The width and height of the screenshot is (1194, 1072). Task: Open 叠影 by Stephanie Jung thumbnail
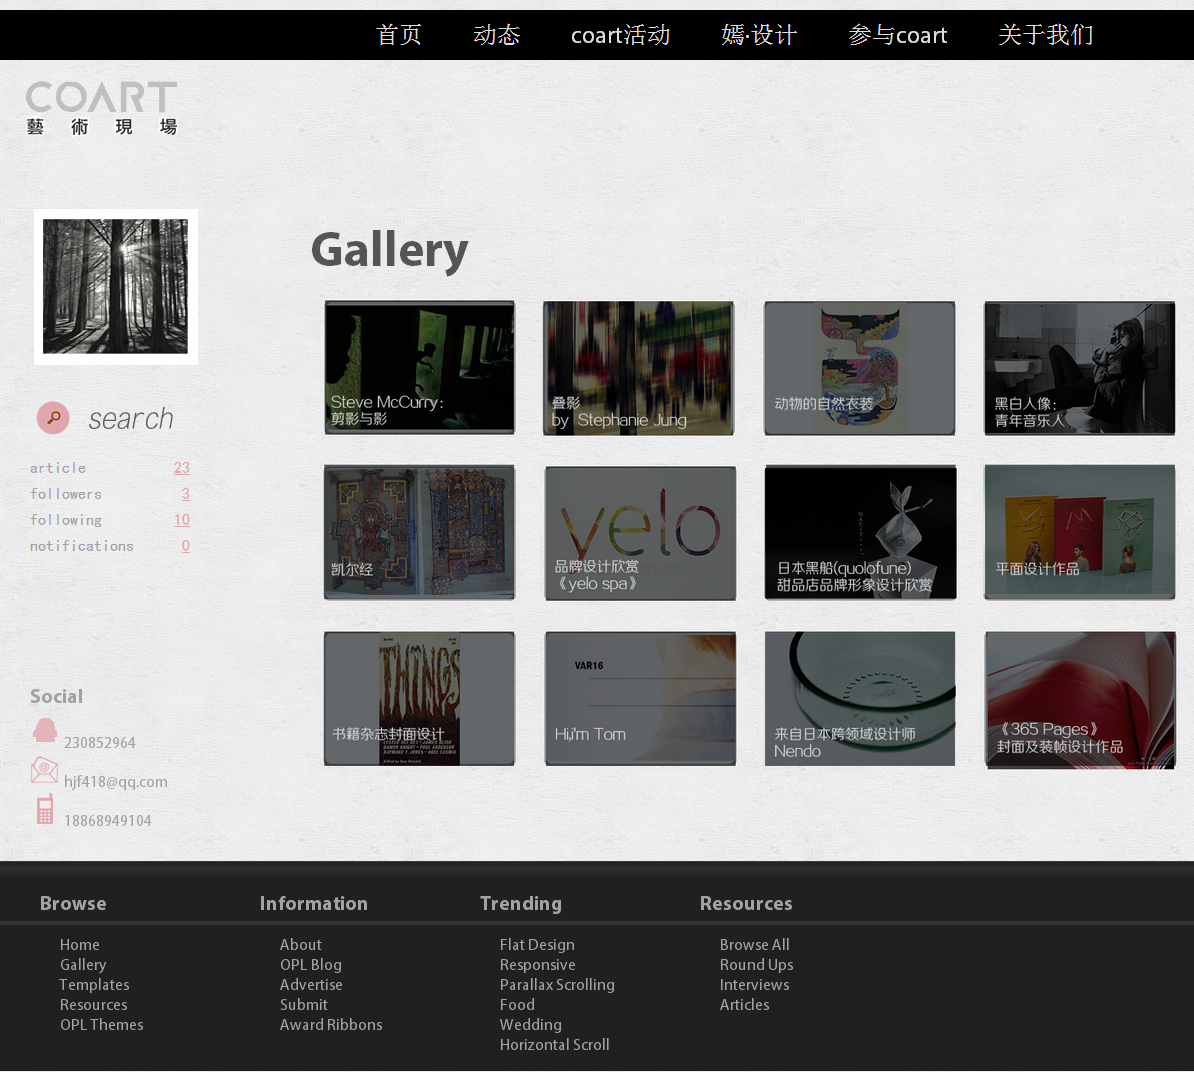pyautogui.click(x=638, y=368)
